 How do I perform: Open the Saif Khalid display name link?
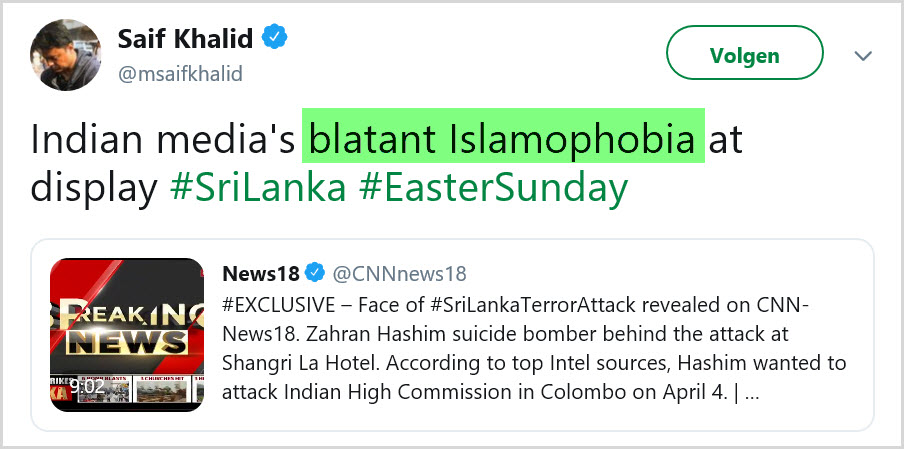(186, 39)
